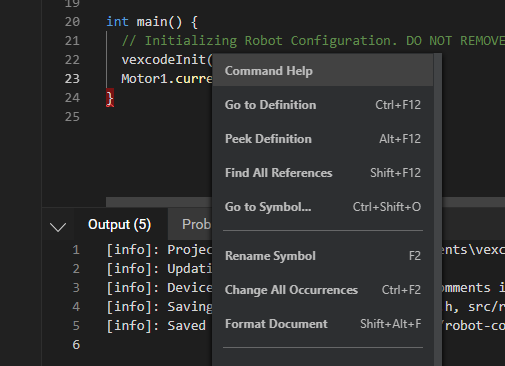Click Find All References option
This screenshot has height=366, width=505.
[x=323, y=173]
